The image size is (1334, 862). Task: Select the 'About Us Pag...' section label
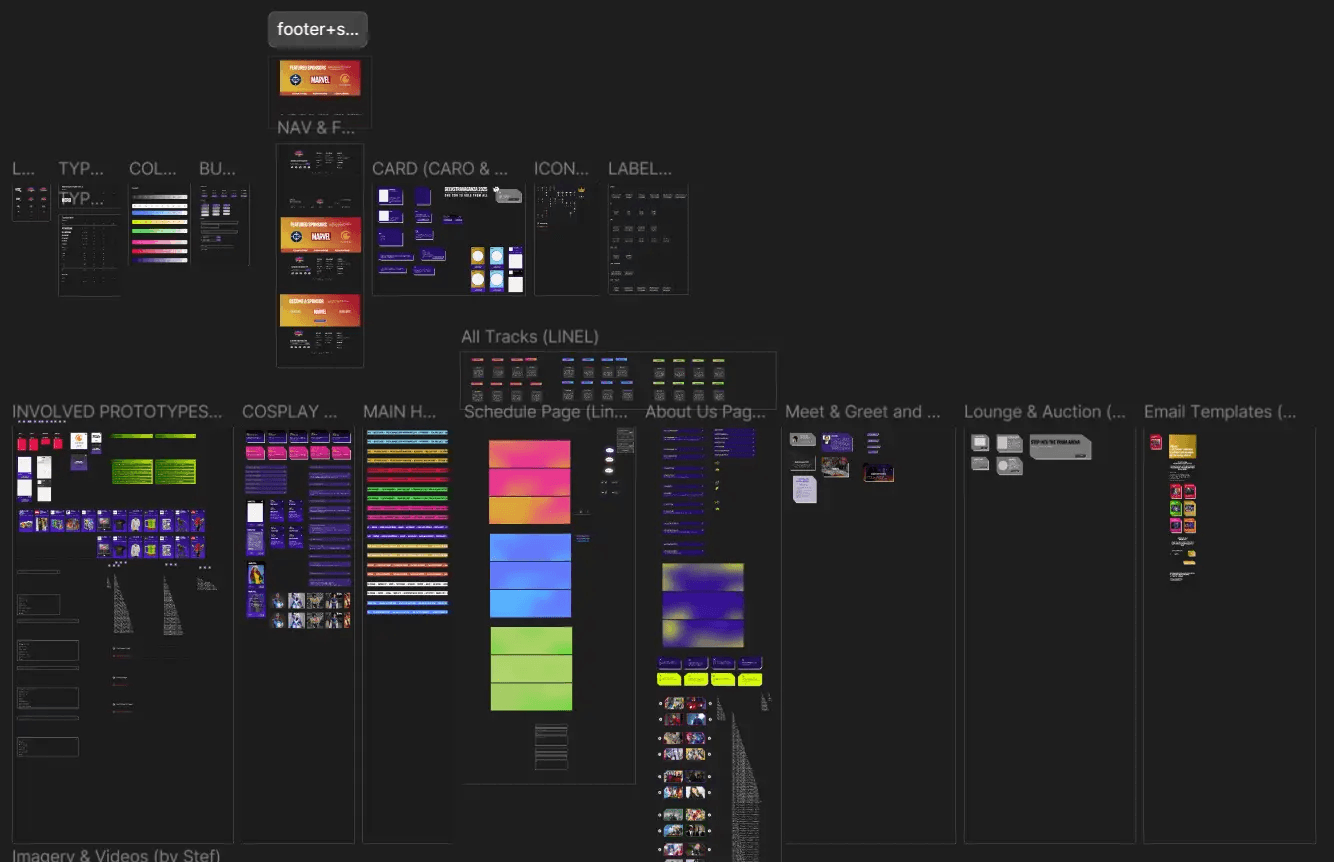click(x=706, y=412)
